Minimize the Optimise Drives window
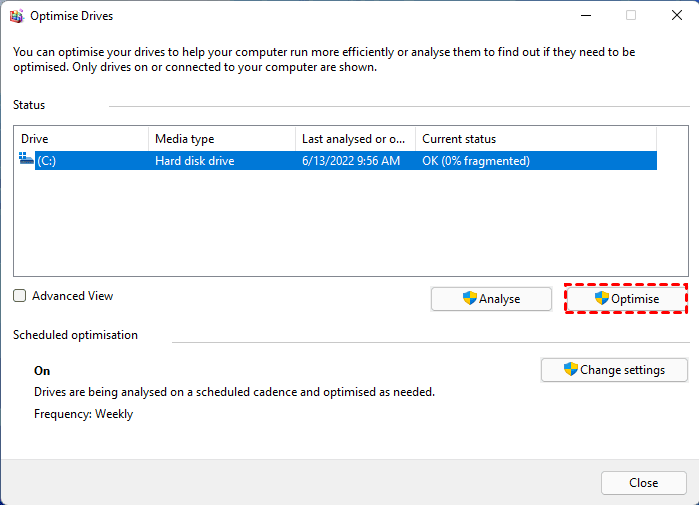 [583, 15]
